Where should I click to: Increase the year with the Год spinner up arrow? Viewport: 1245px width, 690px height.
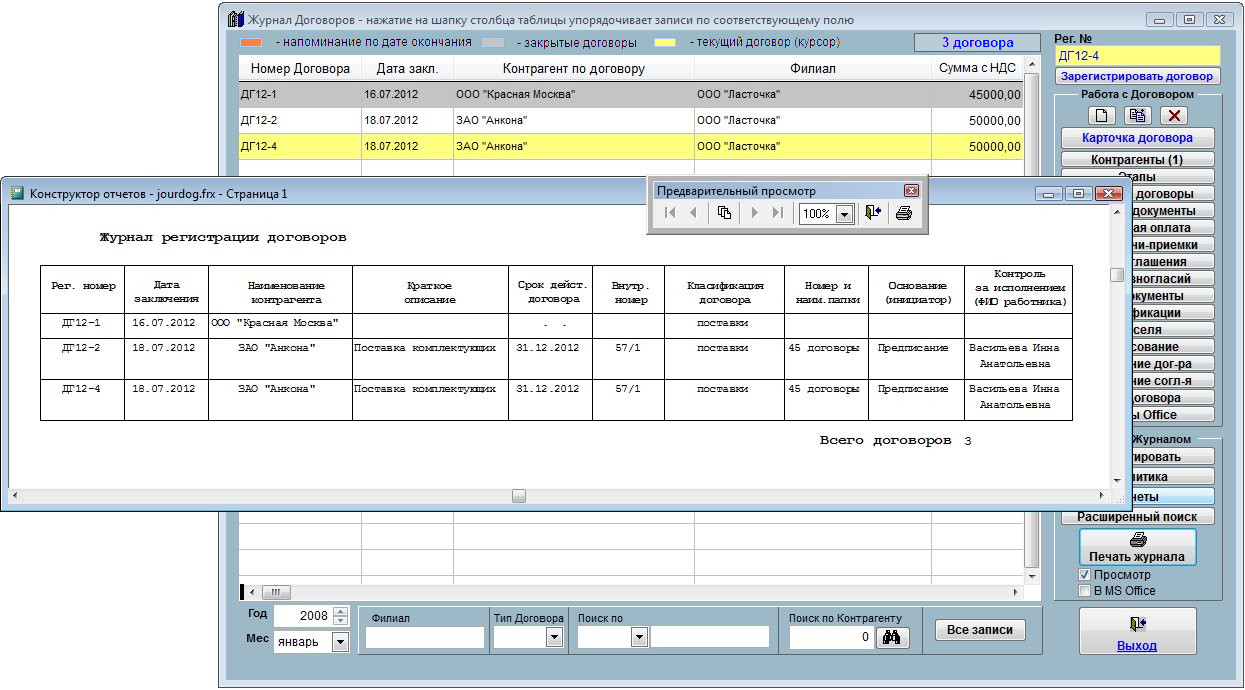[x=341, y=612]
